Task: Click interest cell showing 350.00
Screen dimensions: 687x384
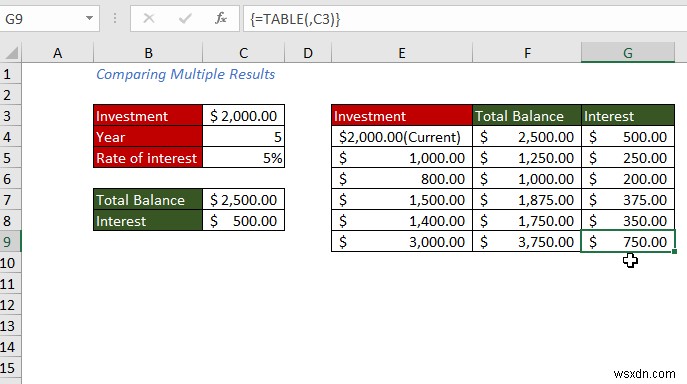Action: (x=628, y=221)
